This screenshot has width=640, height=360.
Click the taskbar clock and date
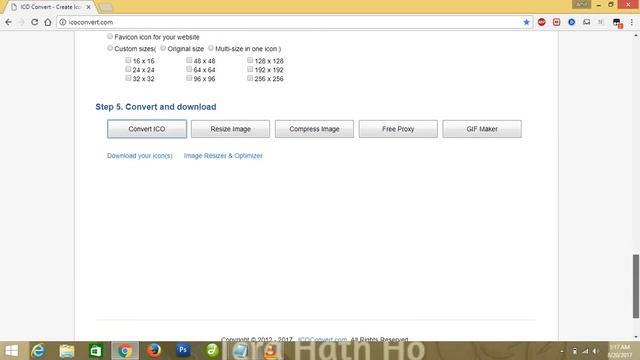620,351
